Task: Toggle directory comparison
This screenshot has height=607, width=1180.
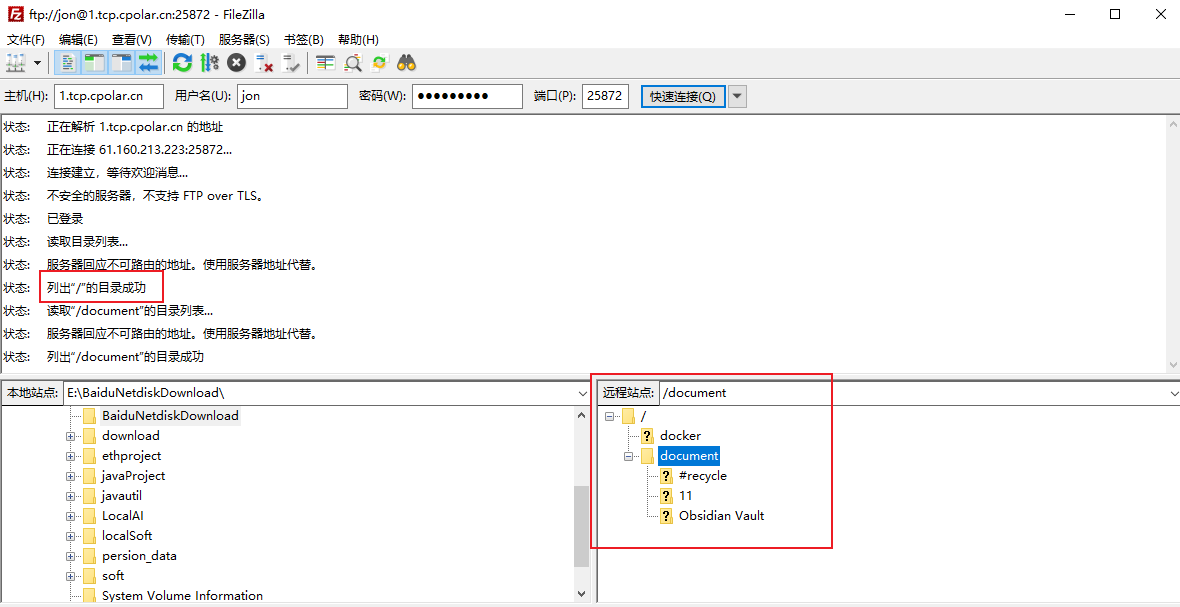Action: click(353, 63)
